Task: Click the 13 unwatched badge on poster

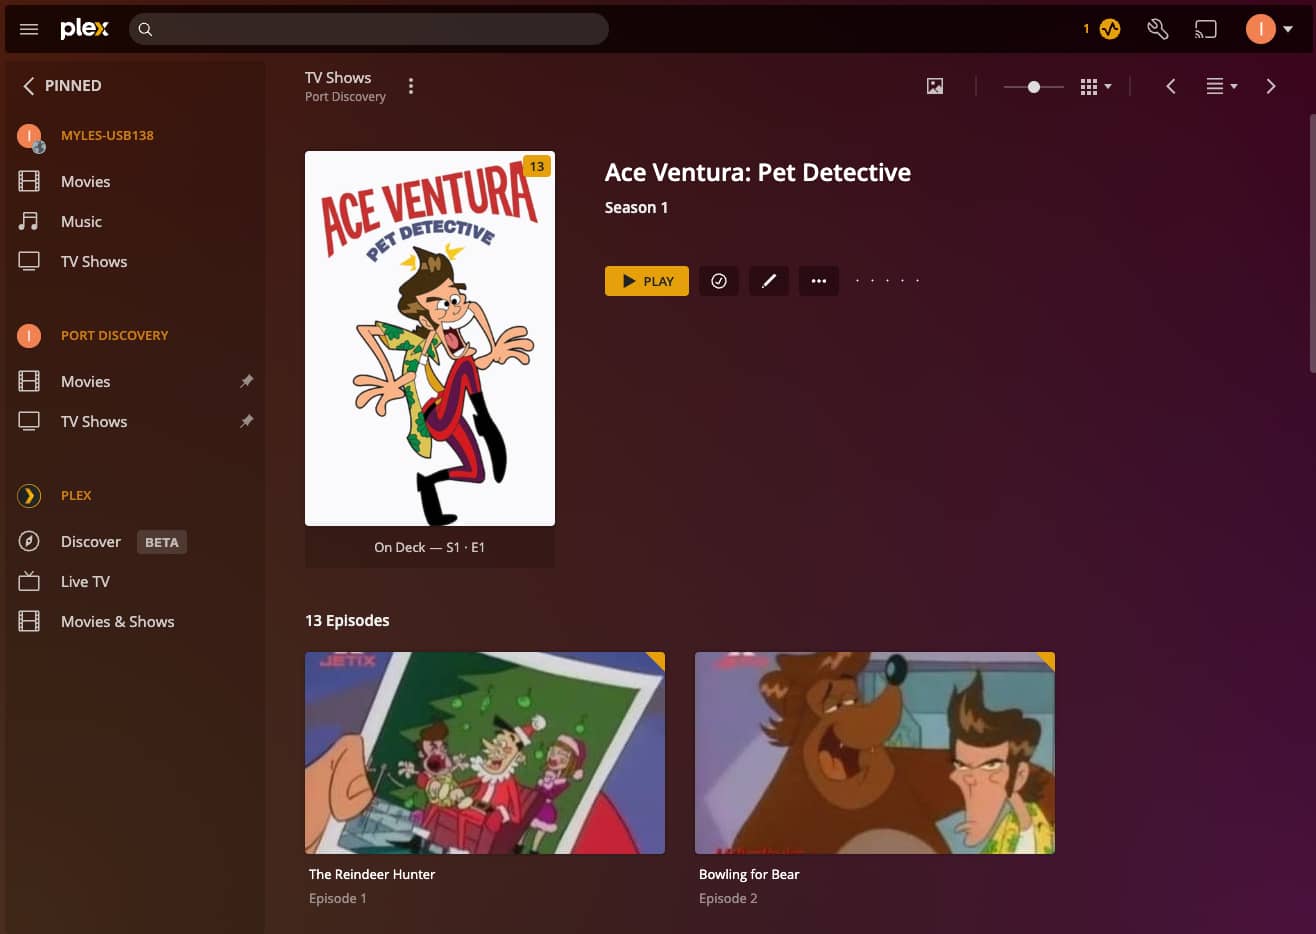Action: coord(537,167)
